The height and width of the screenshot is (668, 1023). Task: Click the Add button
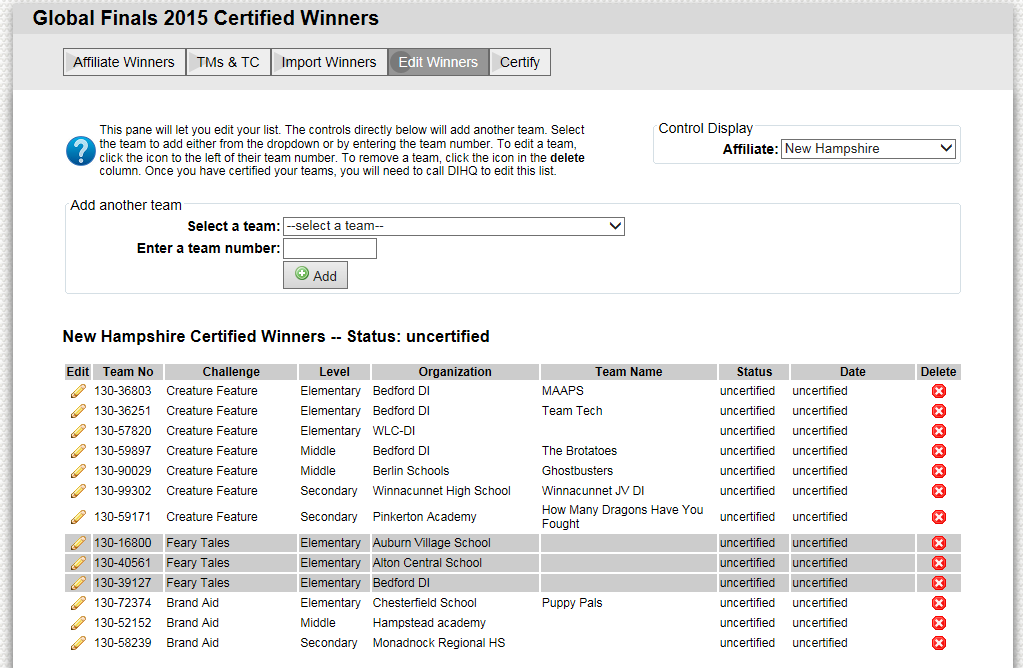(315, 275)
